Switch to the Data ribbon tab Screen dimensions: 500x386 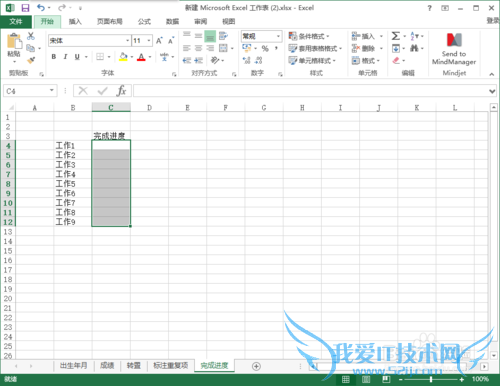click(x=172, y=22)
